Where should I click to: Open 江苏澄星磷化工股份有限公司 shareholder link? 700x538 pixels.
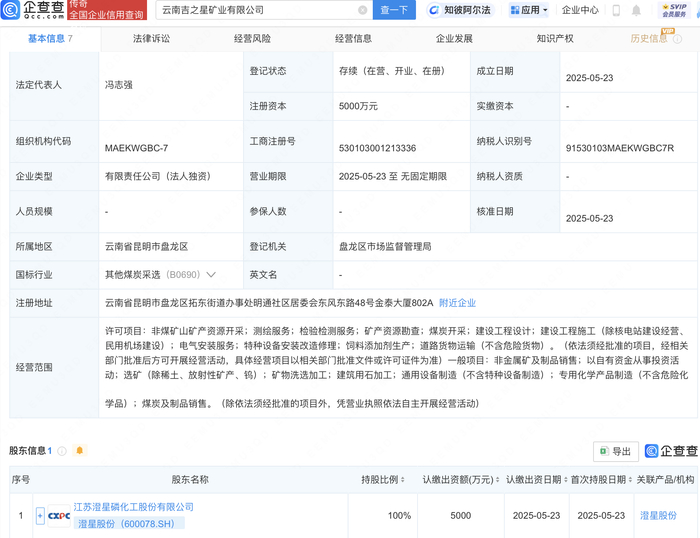(x=134, y=507)
